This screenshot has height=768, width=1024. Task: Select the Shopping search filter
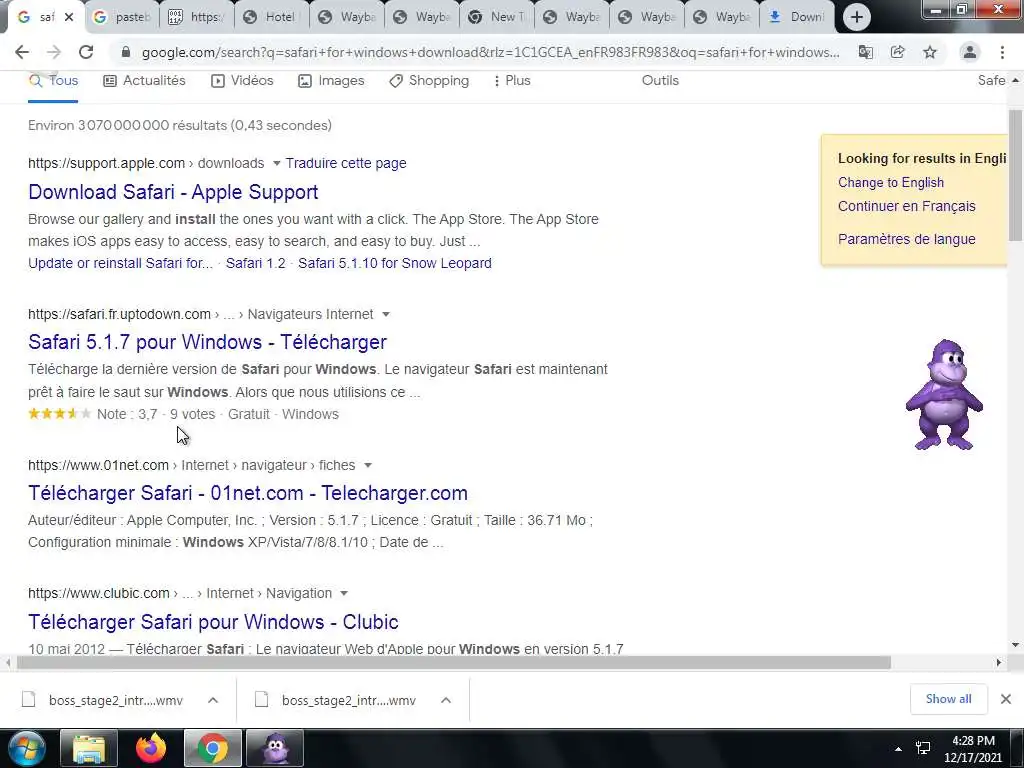pos(429,81)
